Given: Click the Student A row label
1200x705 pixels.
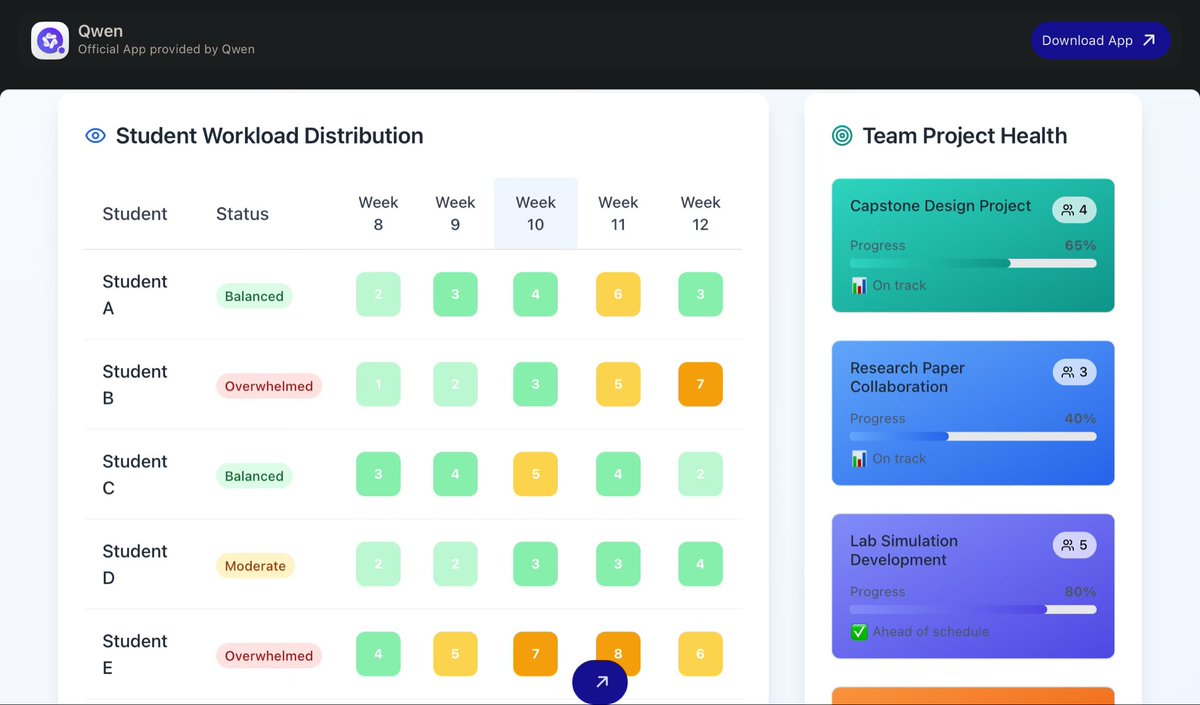Looking at the screenshot, I should pyautogui.click(x=135, y=295).
